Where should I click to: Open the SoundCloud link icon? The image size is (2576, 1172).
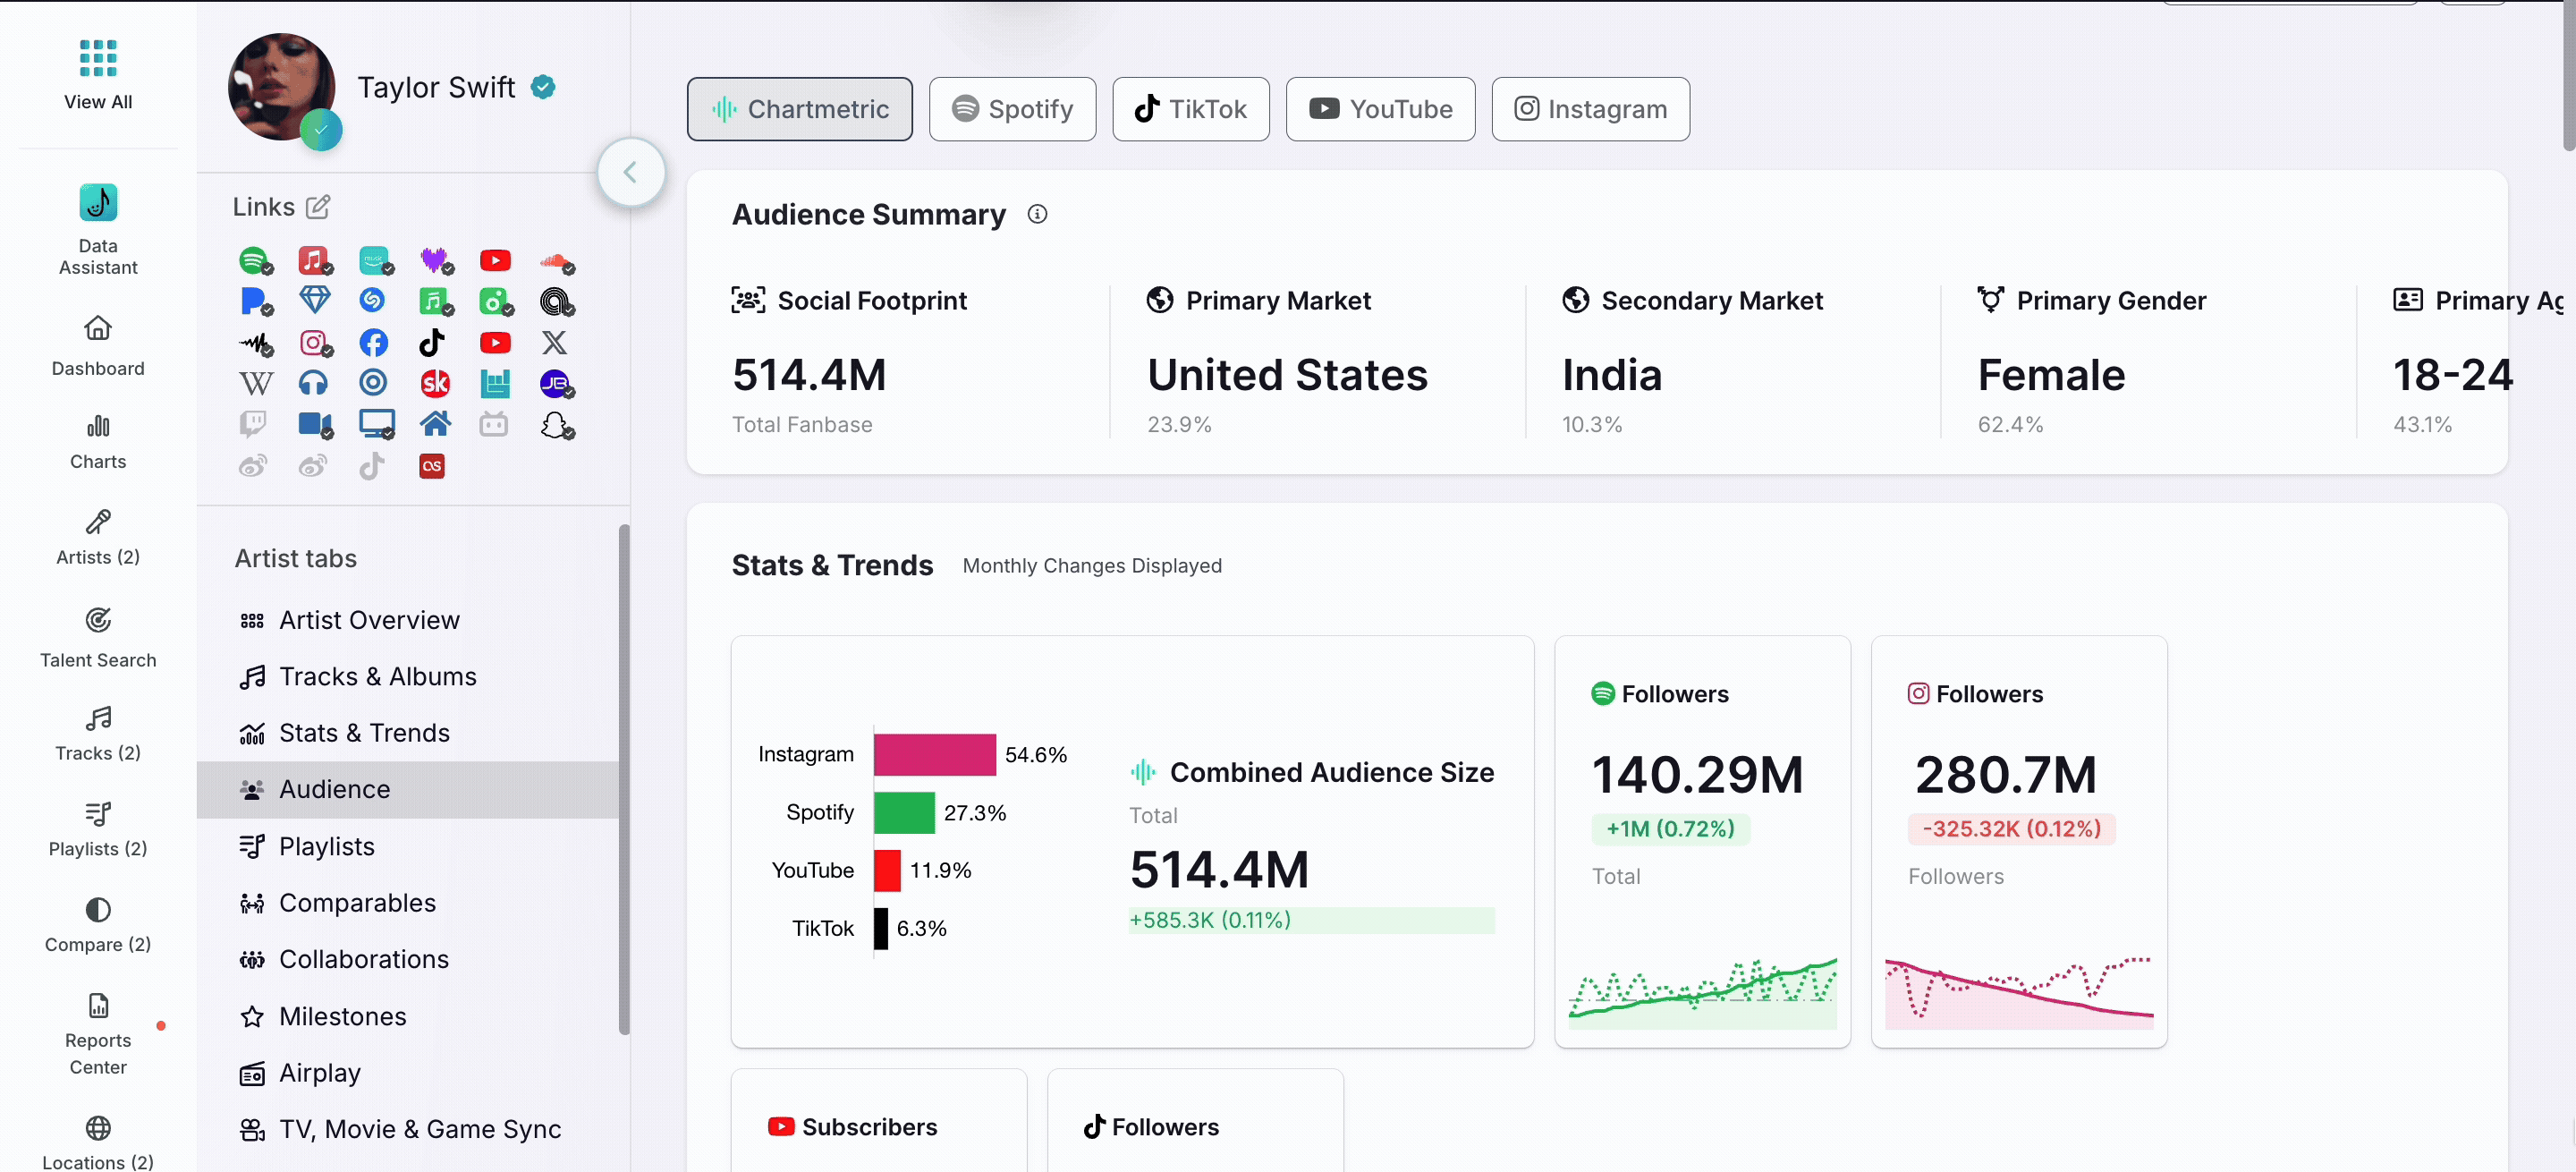coord(556,261)
